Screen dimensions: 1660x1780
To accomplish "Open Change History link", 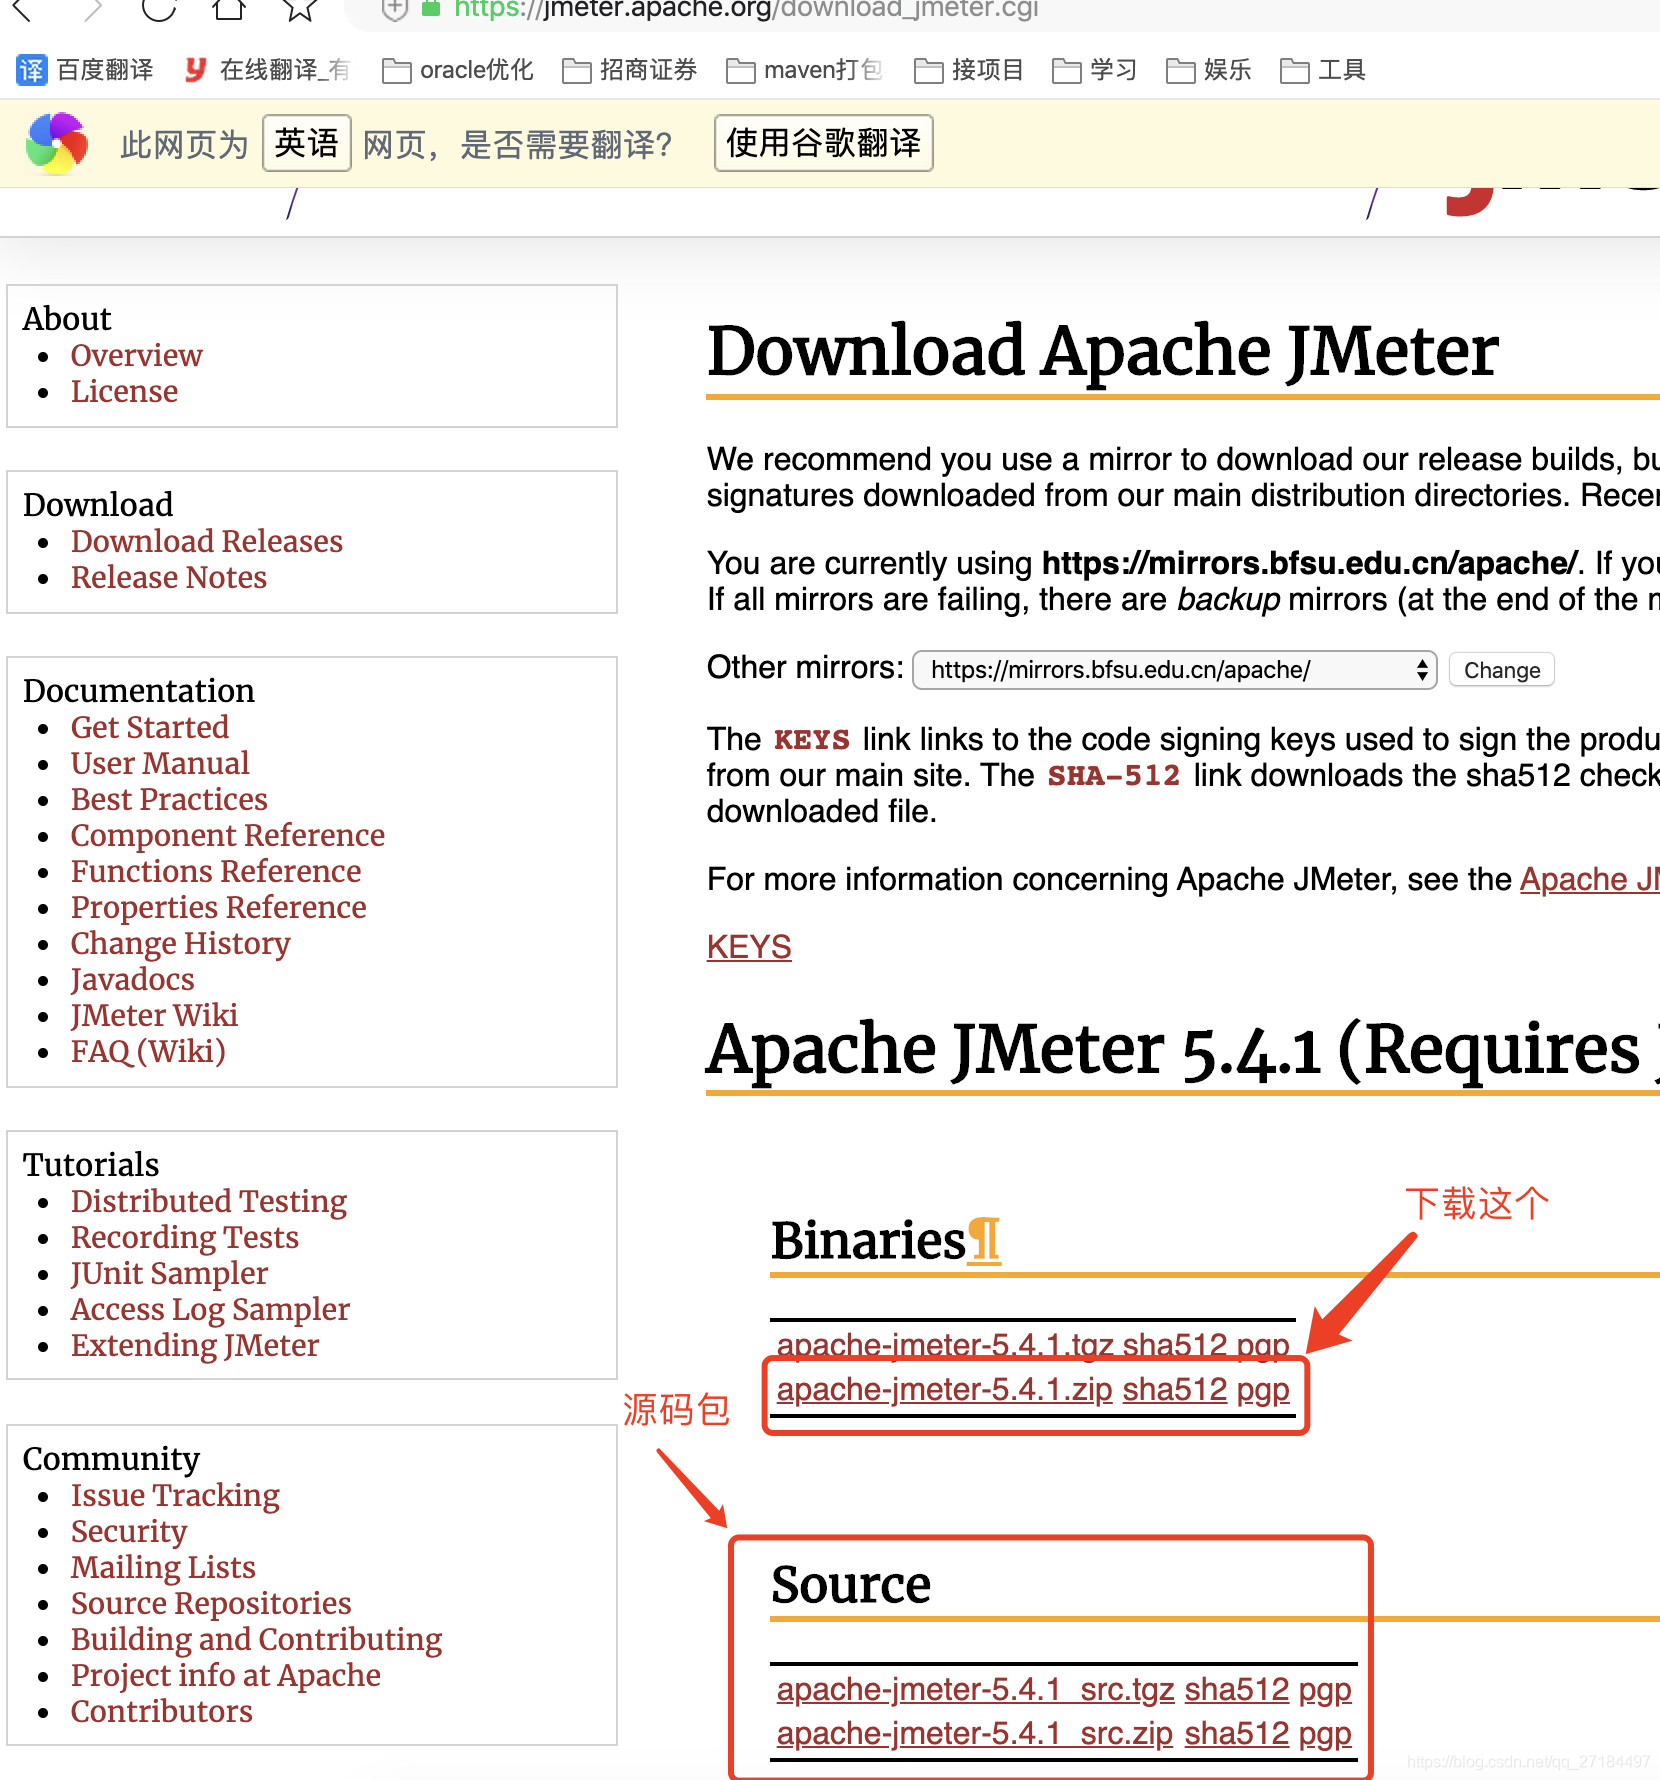I will point(181,943).
